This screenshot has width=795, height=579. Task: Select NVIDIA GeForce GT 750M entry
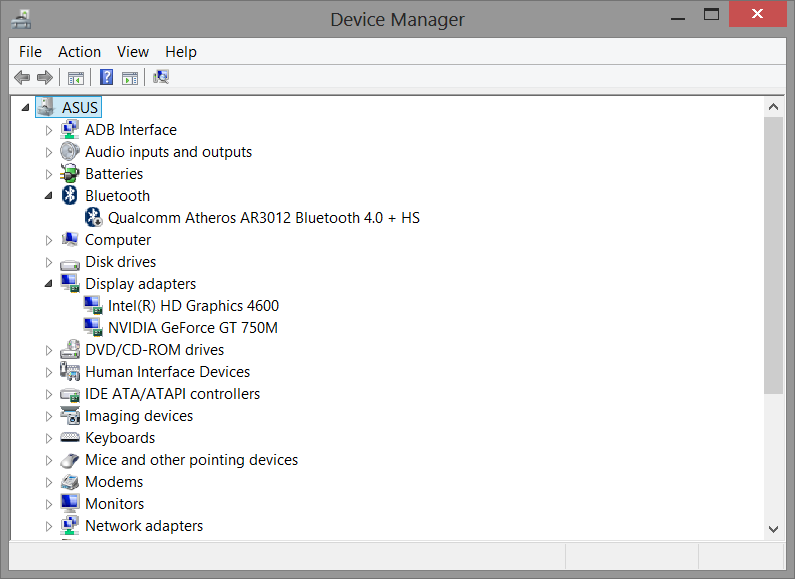click(193, 328)
